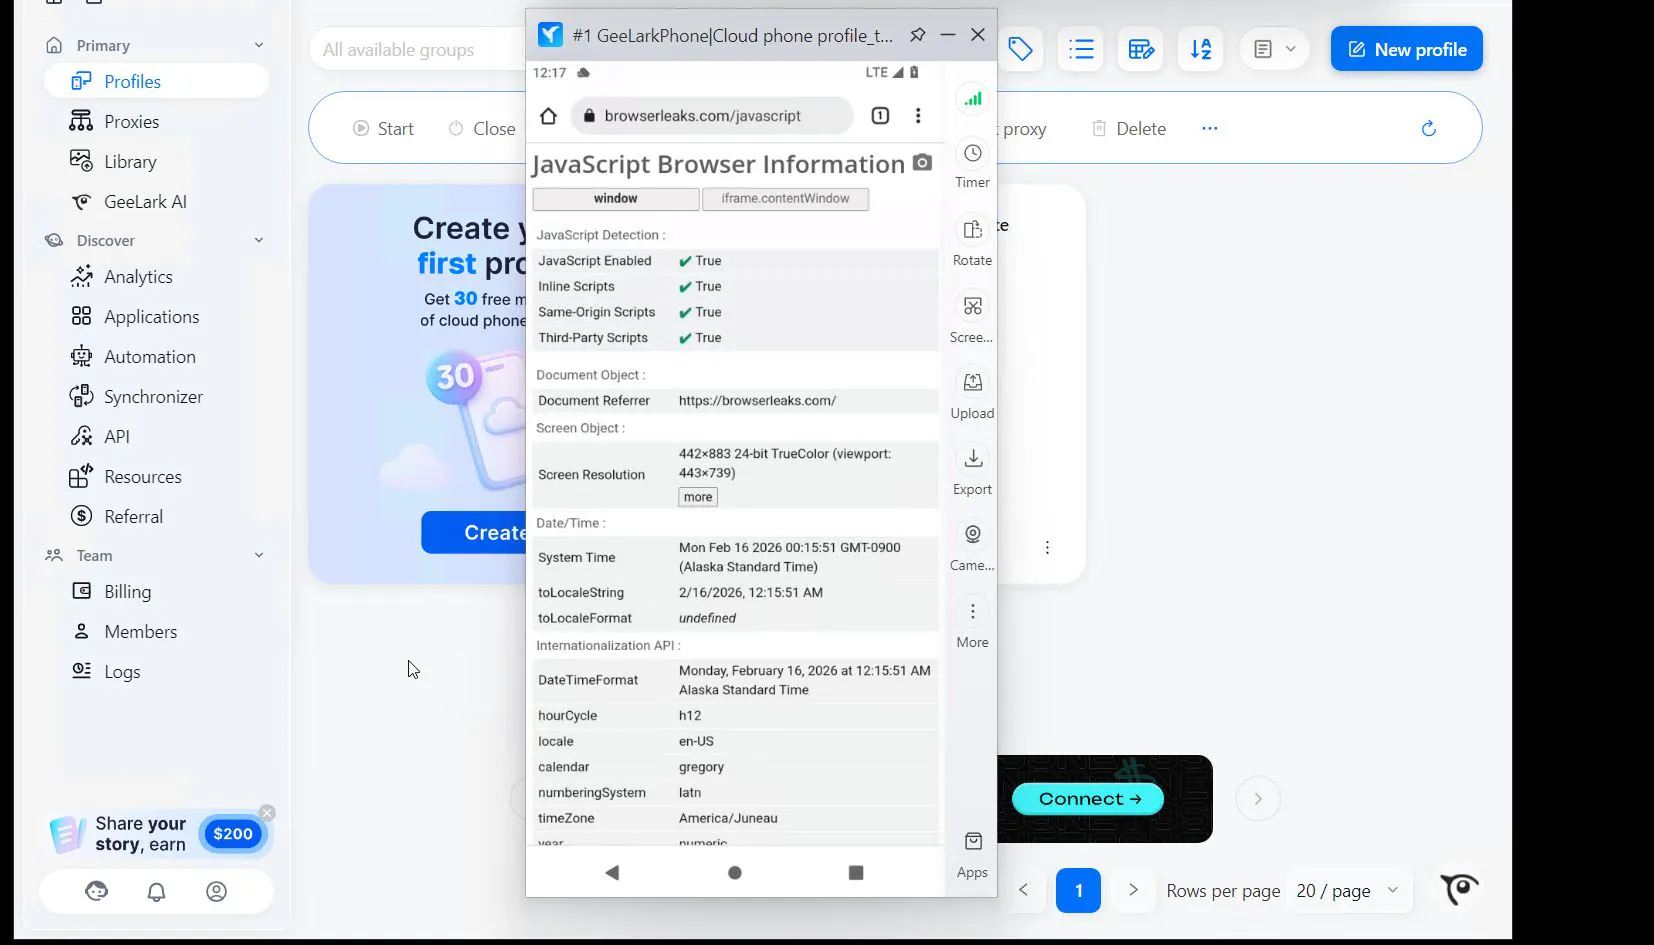Click the Start profile action
Viewport: 1654px width, 945px height.
383,128
